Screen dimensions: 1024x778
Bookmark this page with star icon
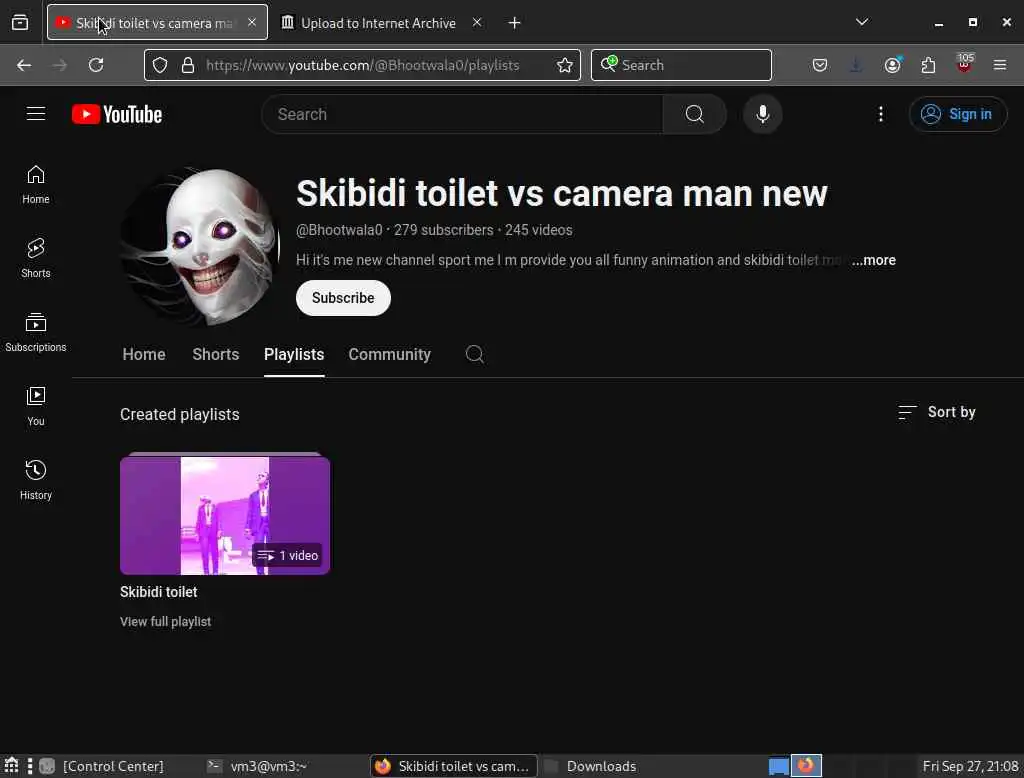point(565,65)
